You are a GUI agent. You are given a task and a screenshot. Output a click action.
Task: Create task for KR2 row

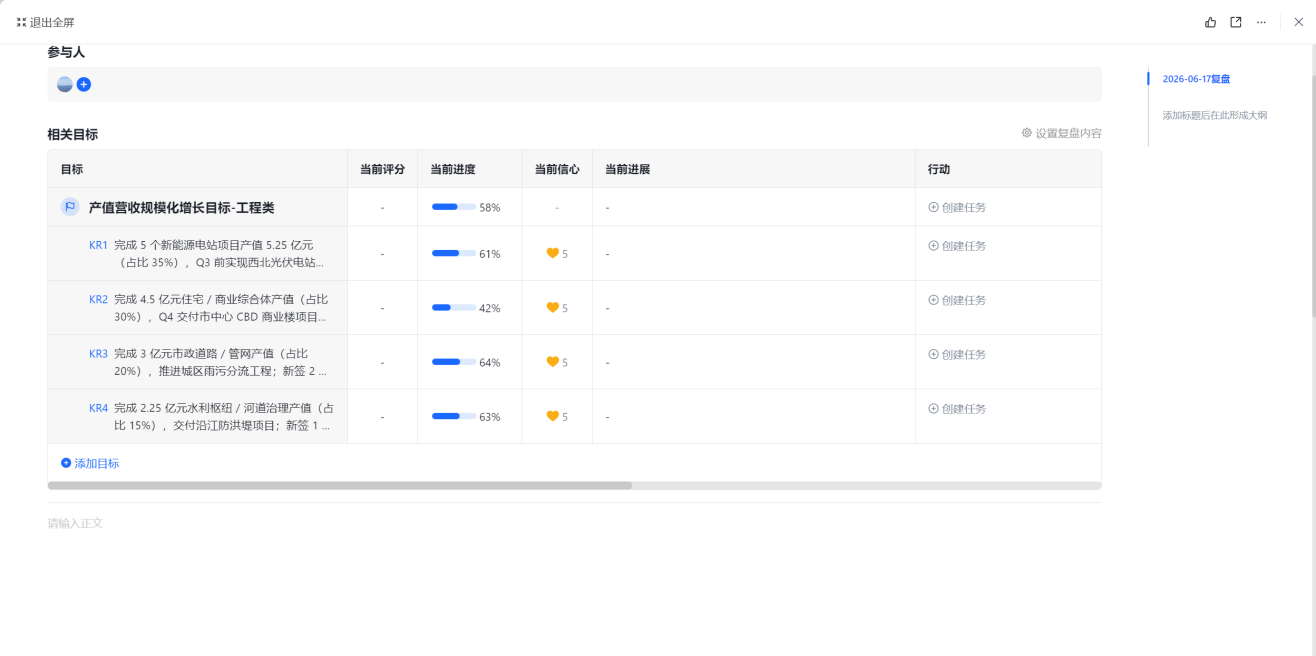pos(957,300)
